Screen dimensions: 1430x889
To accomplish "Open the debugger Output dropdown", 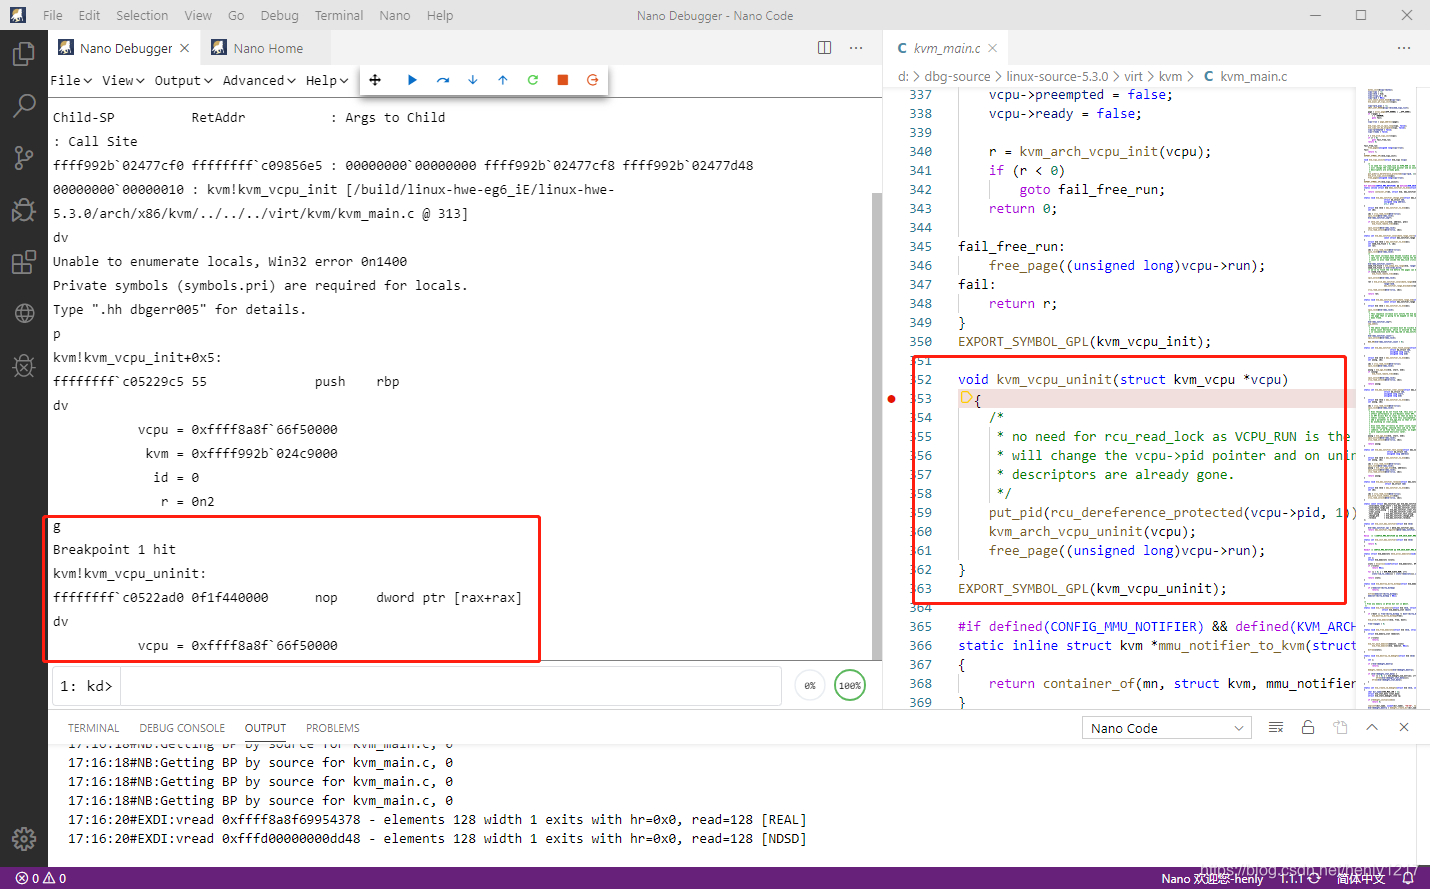I will coord(183,80).
